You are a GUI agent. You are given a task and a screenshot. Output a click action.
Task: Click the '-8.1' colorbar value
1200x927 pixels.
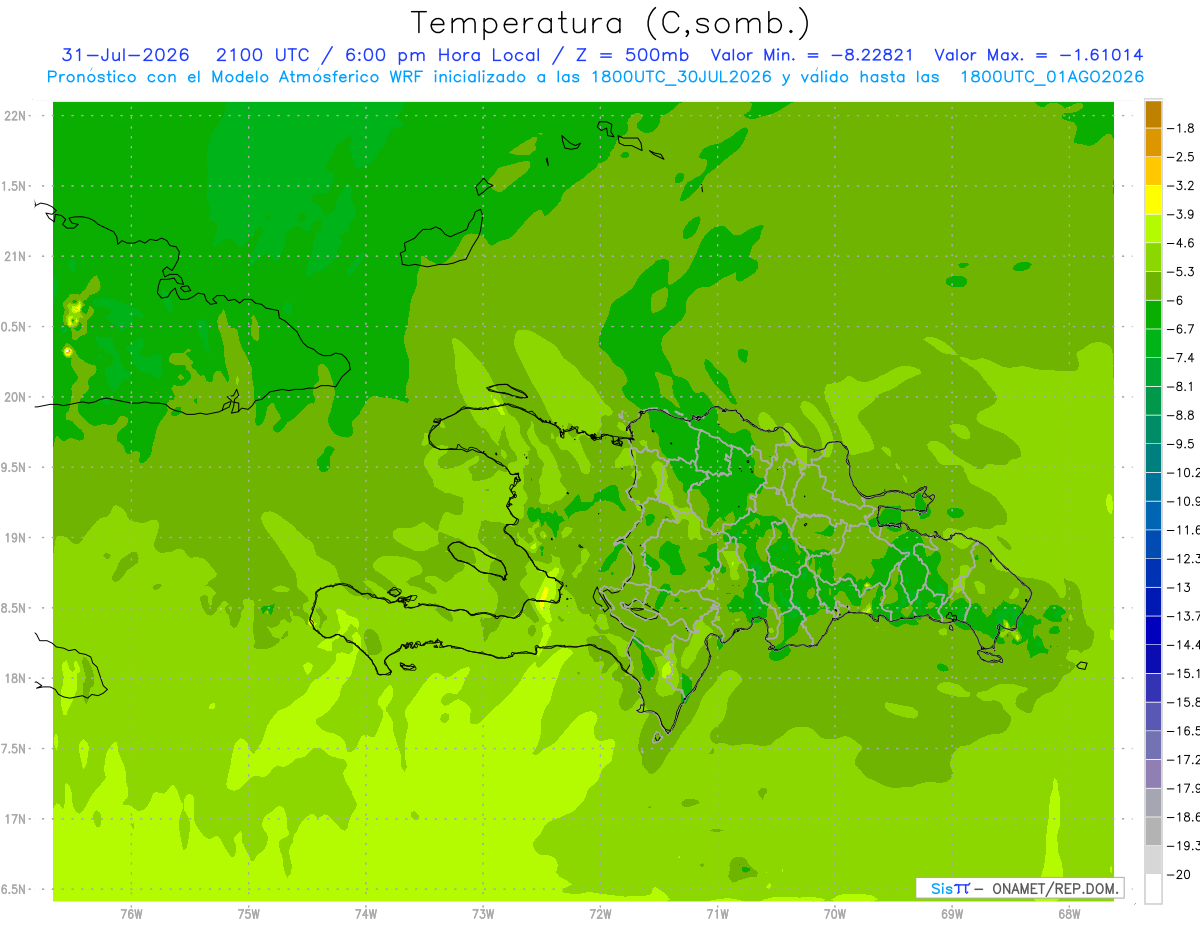click(x=1182, y=386)
